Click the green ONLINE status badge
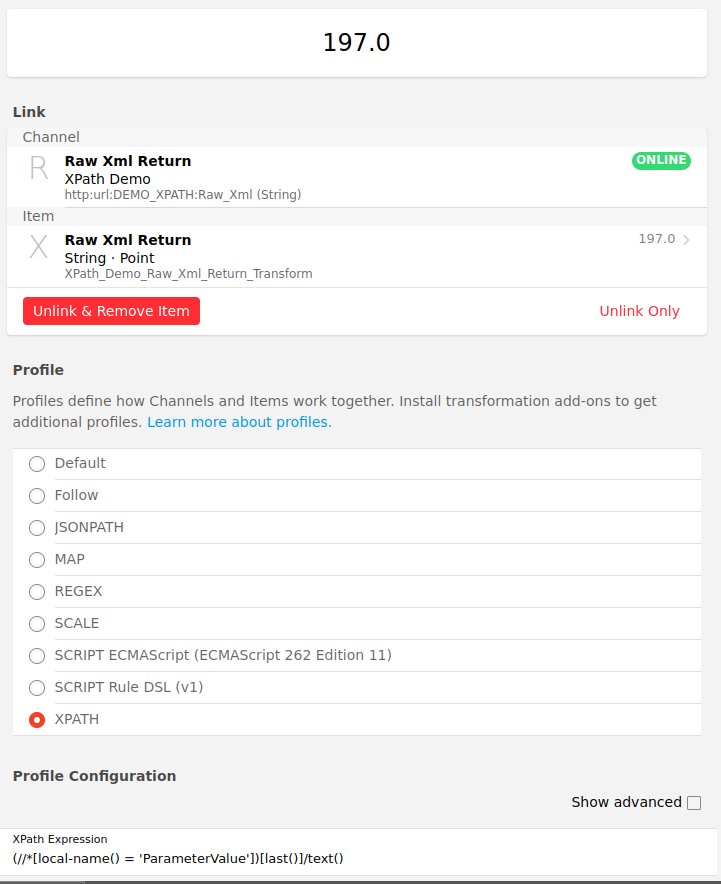 [x=661, y=160]
